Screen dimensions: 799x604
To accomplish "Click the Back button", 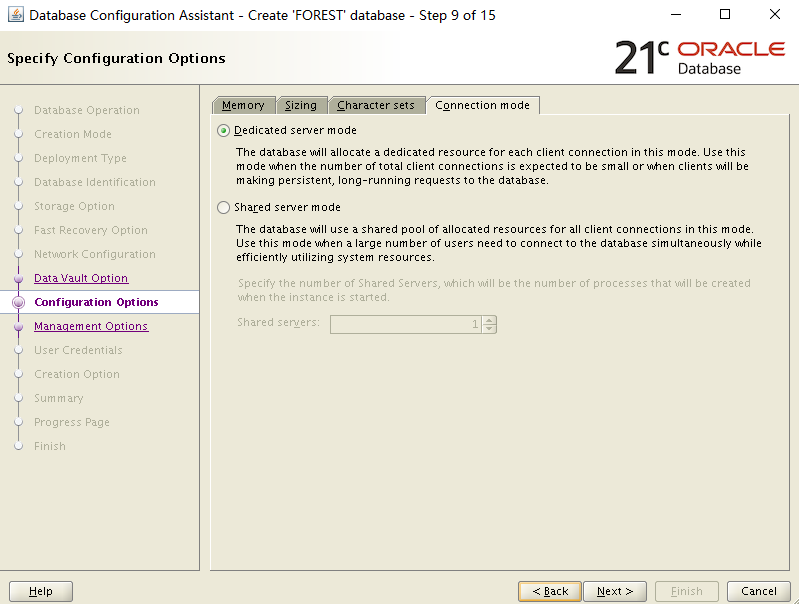I will pos(550,591).
